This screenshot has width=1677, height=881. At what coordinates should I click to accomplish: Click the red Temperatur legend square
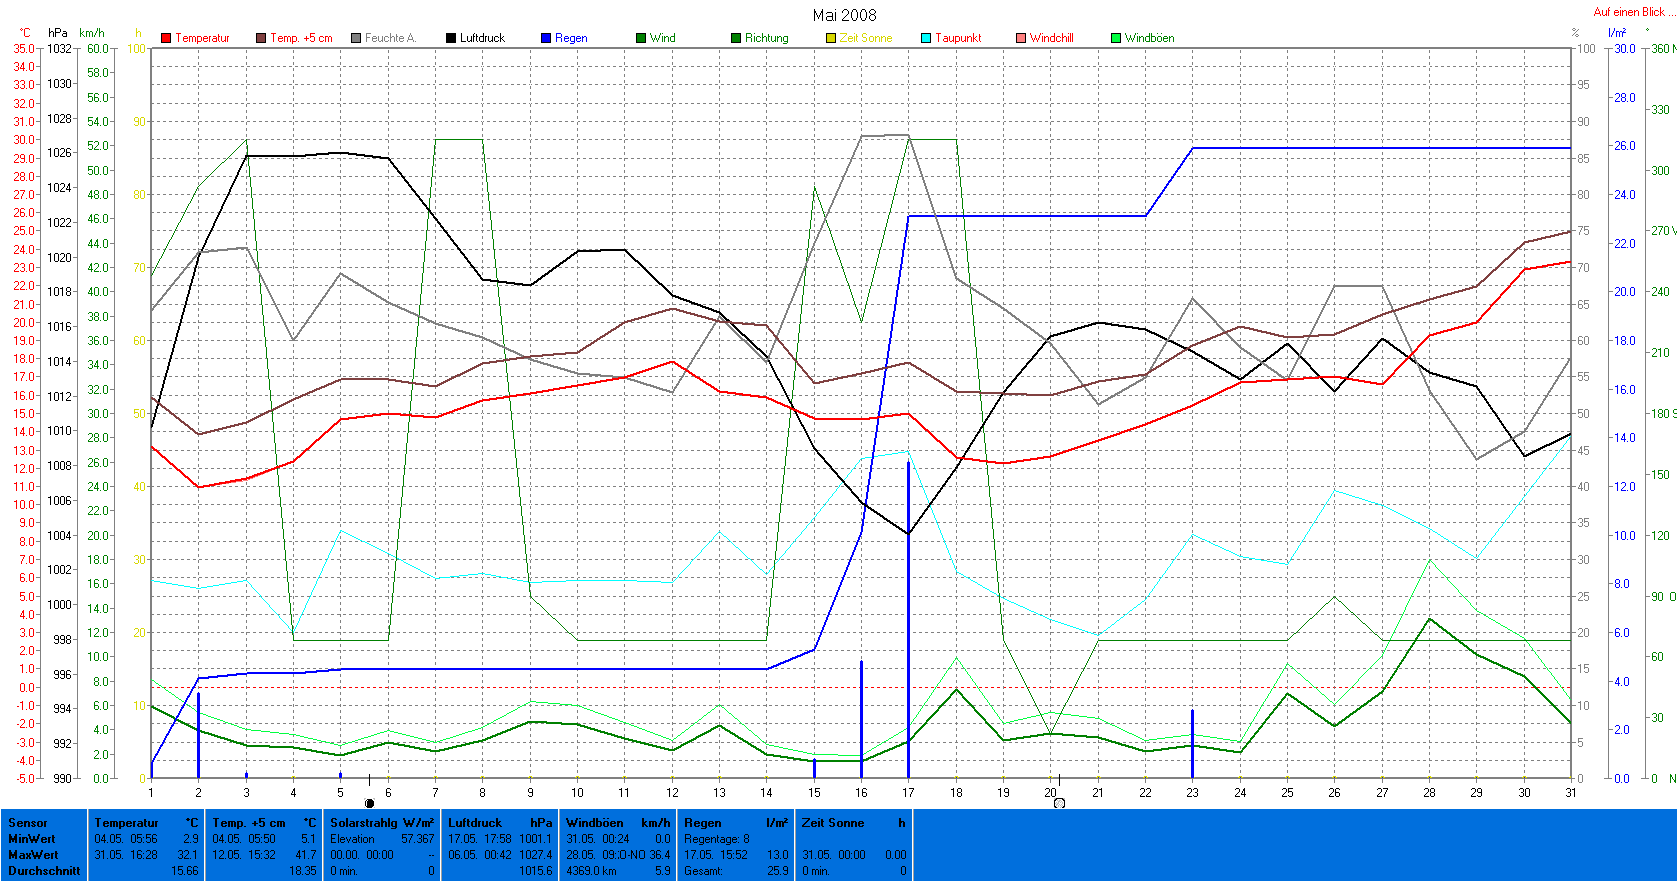pyautogui.click(x=166, y=38)
